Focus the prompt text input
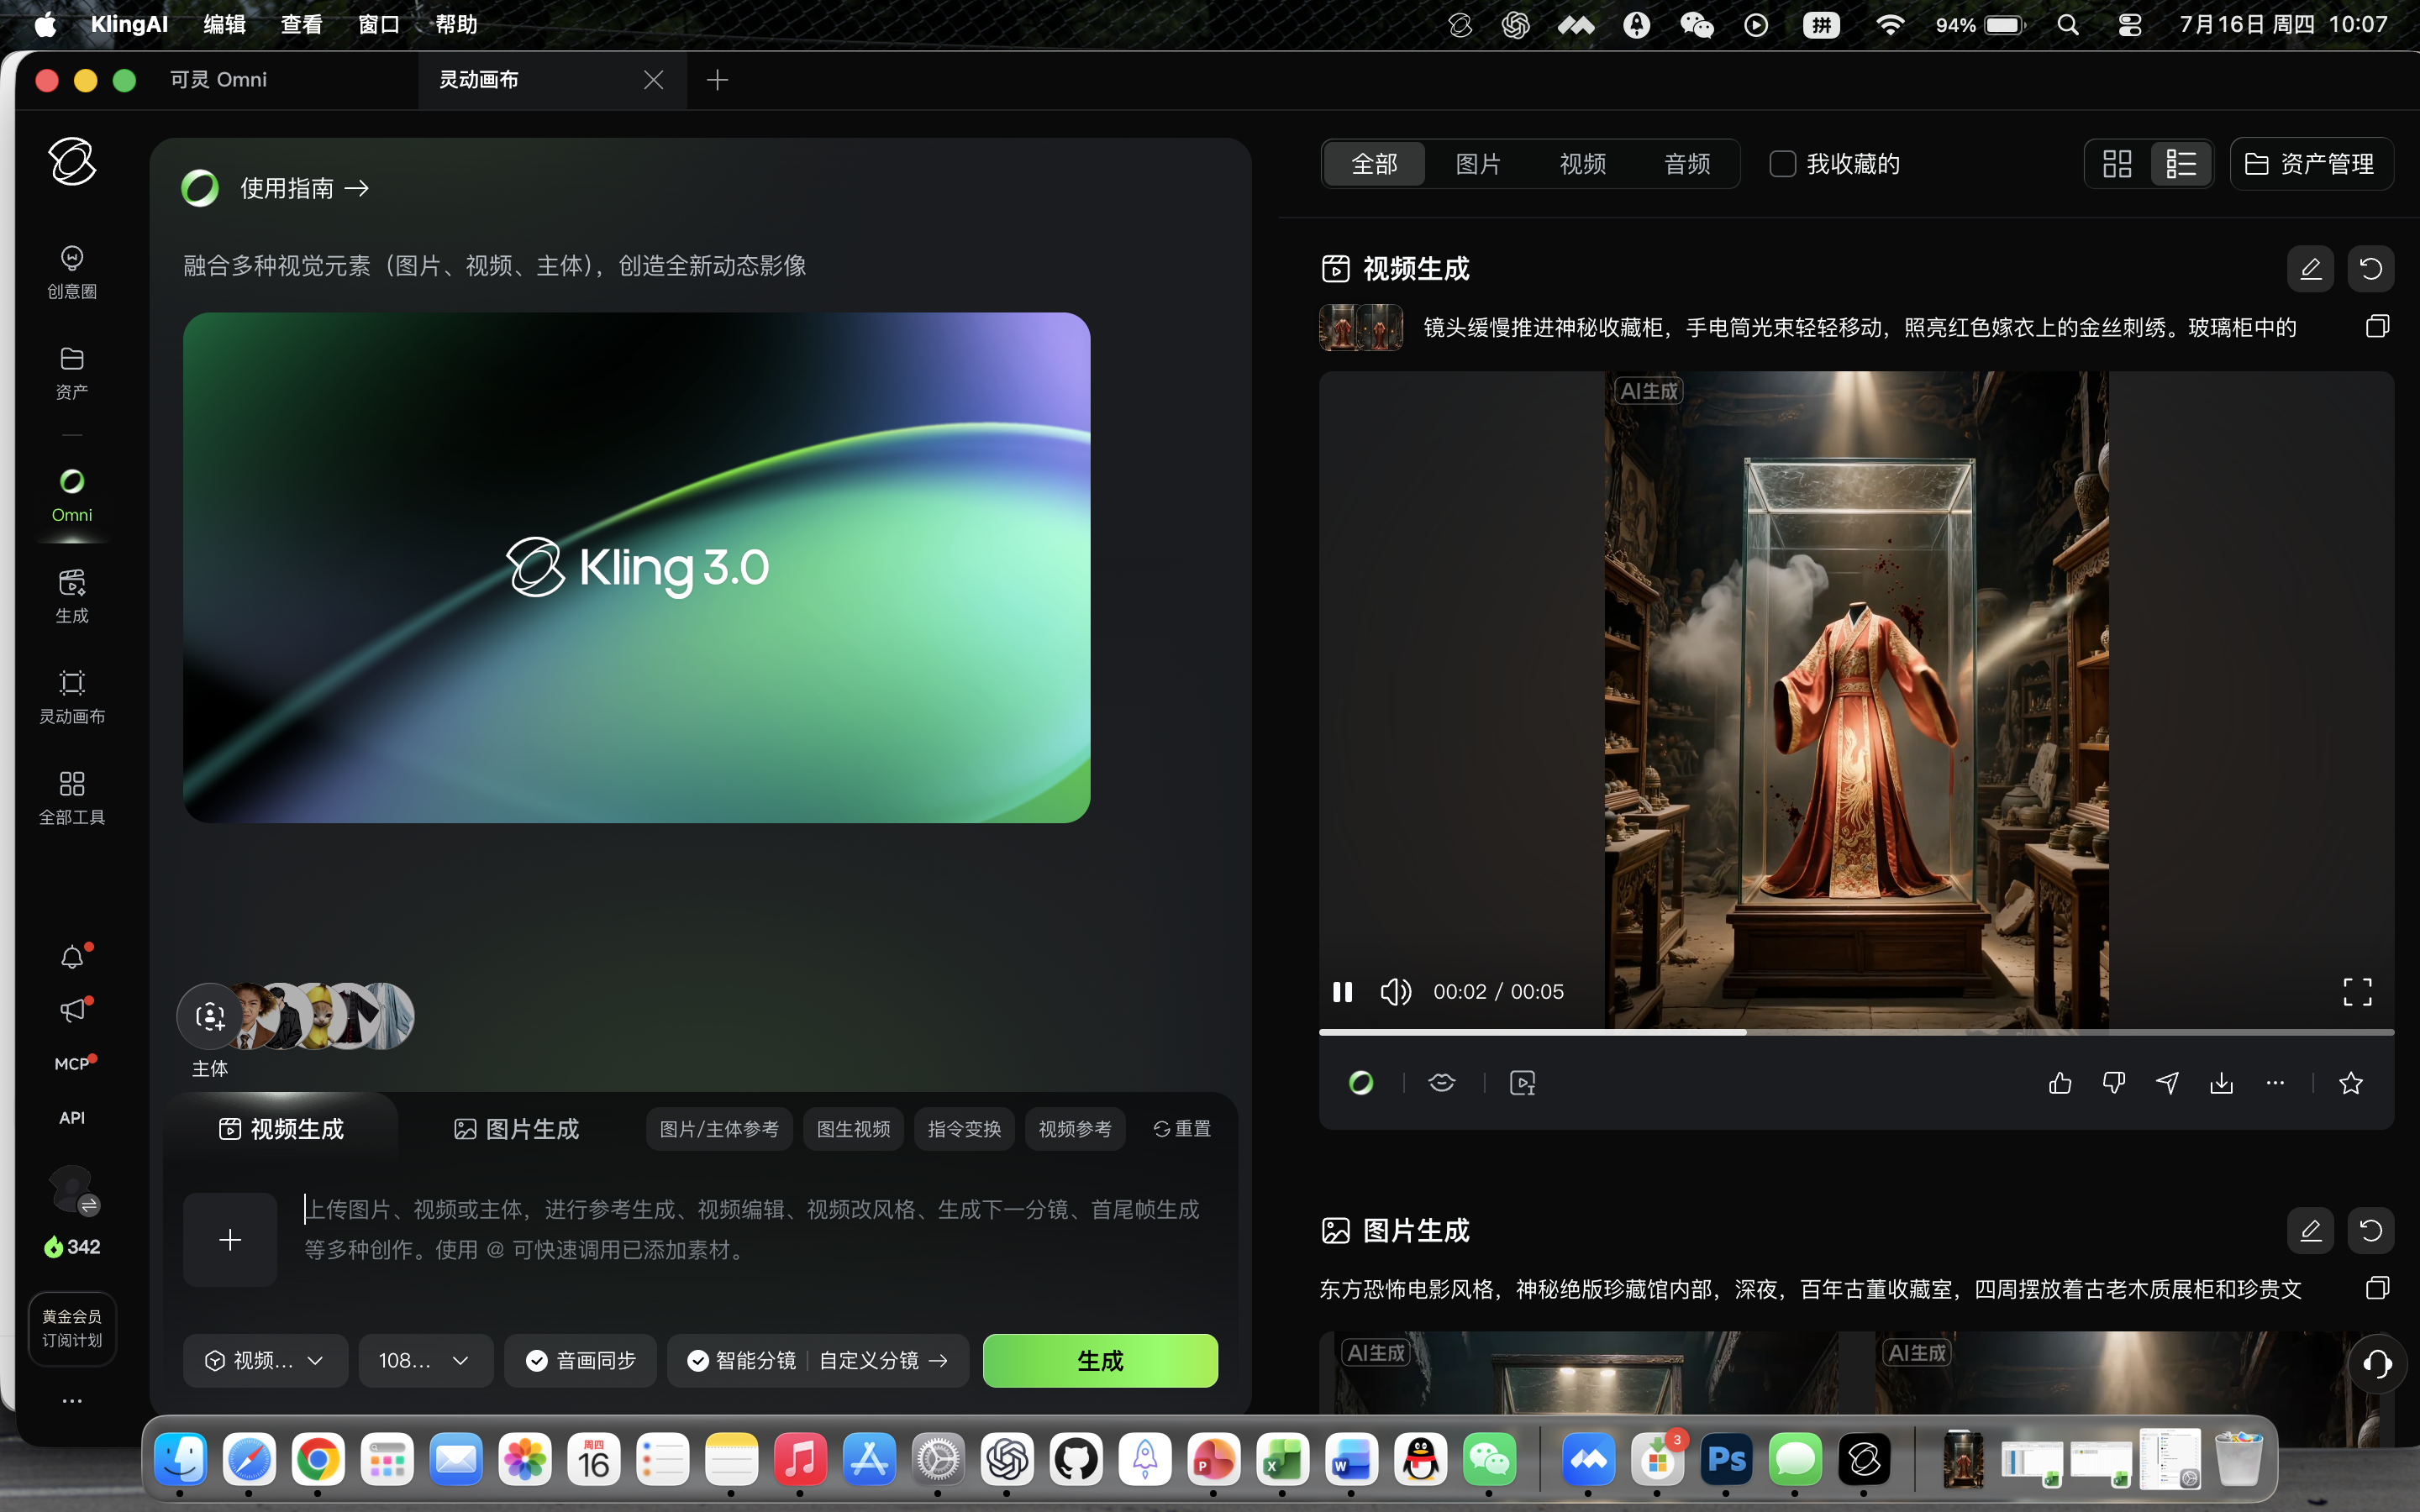 tap(753, 1230)
